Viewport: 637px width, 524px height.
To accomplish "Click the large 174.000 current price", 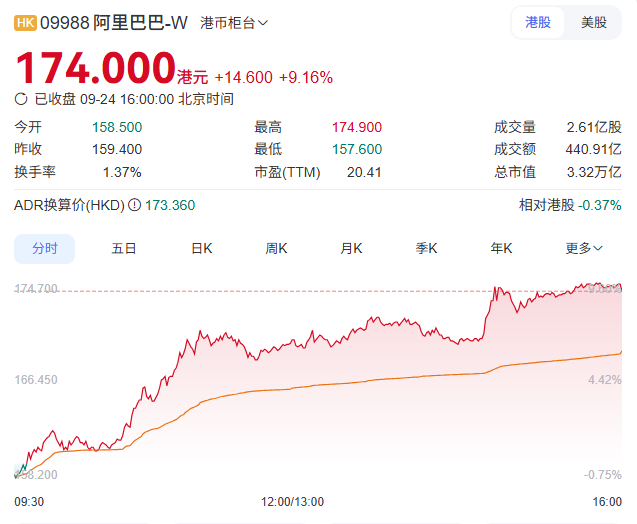I will pyautogui.click(x=94, y=68).
